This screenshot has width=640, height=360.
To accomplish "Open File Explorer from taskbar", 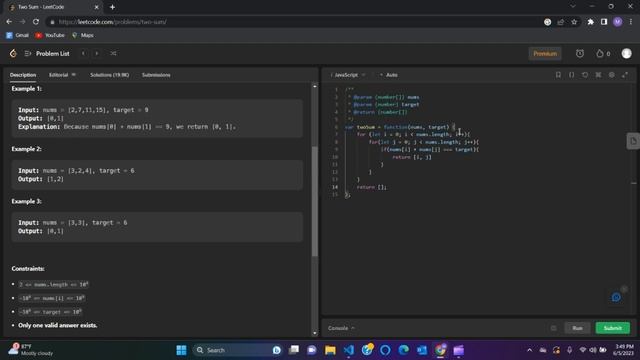I will click(x=330, y=350).
